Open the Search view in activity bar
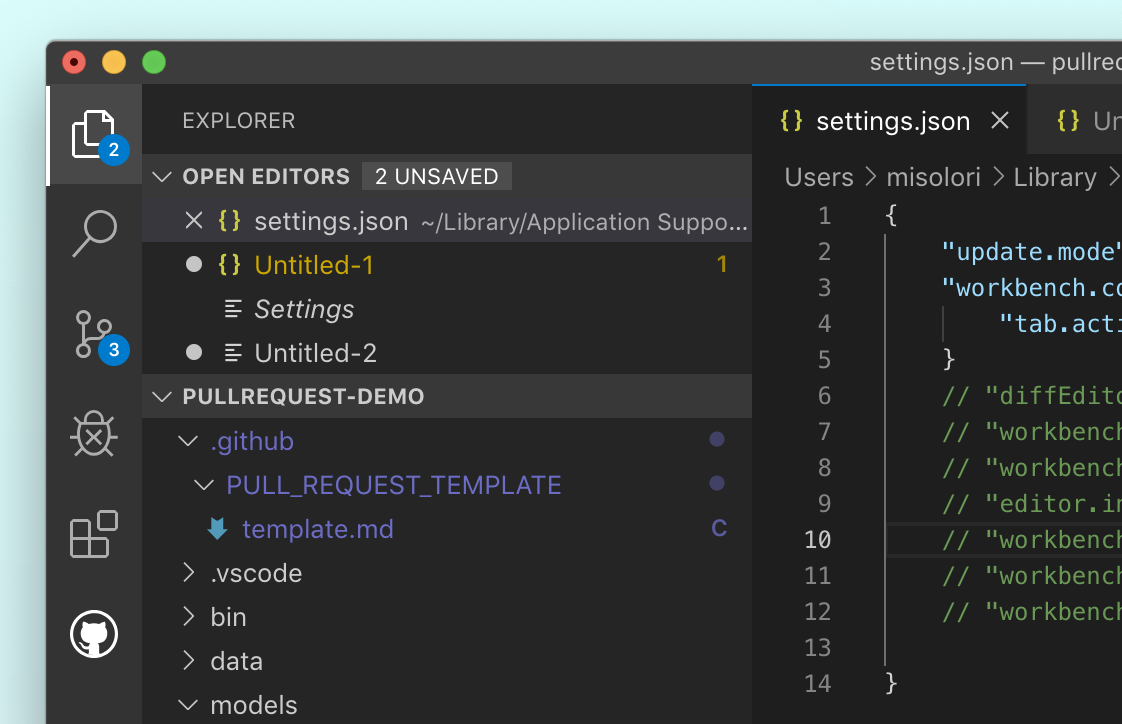Viewport: 1122px width, 724px height. [x=94, y=234]
